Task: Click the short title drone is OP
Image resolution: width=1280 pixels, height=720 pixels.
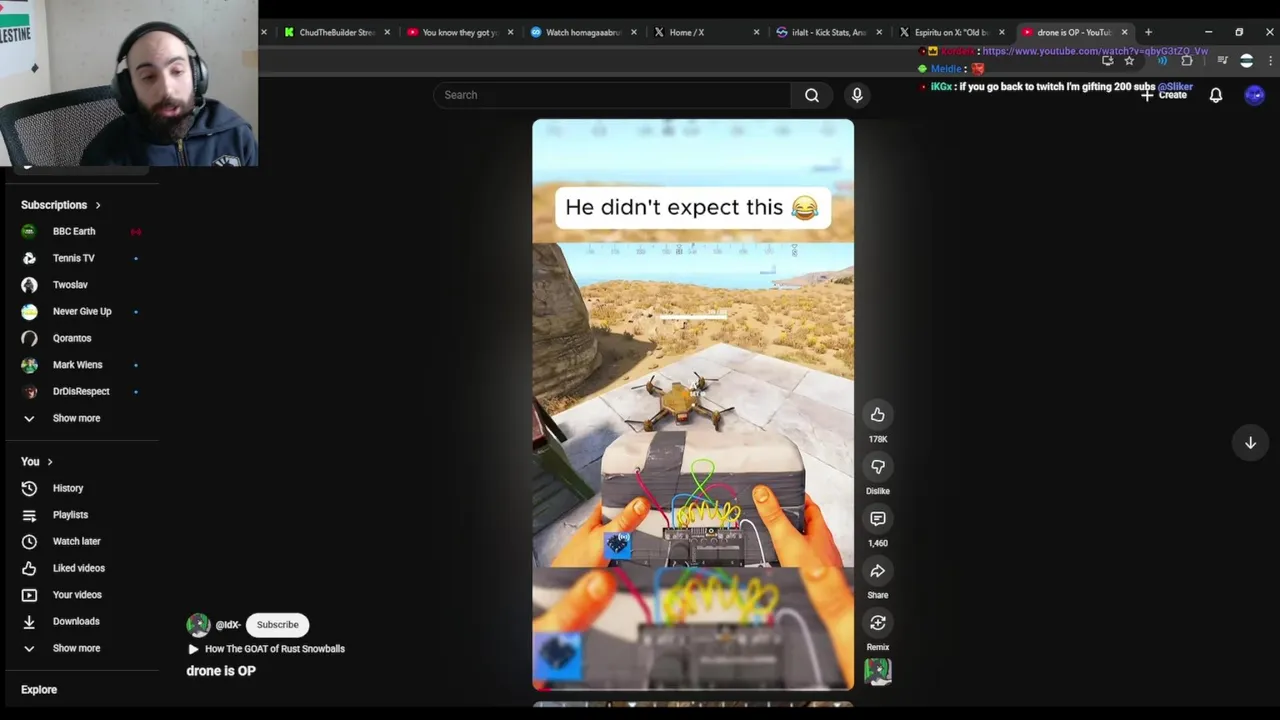Action: 221,671
